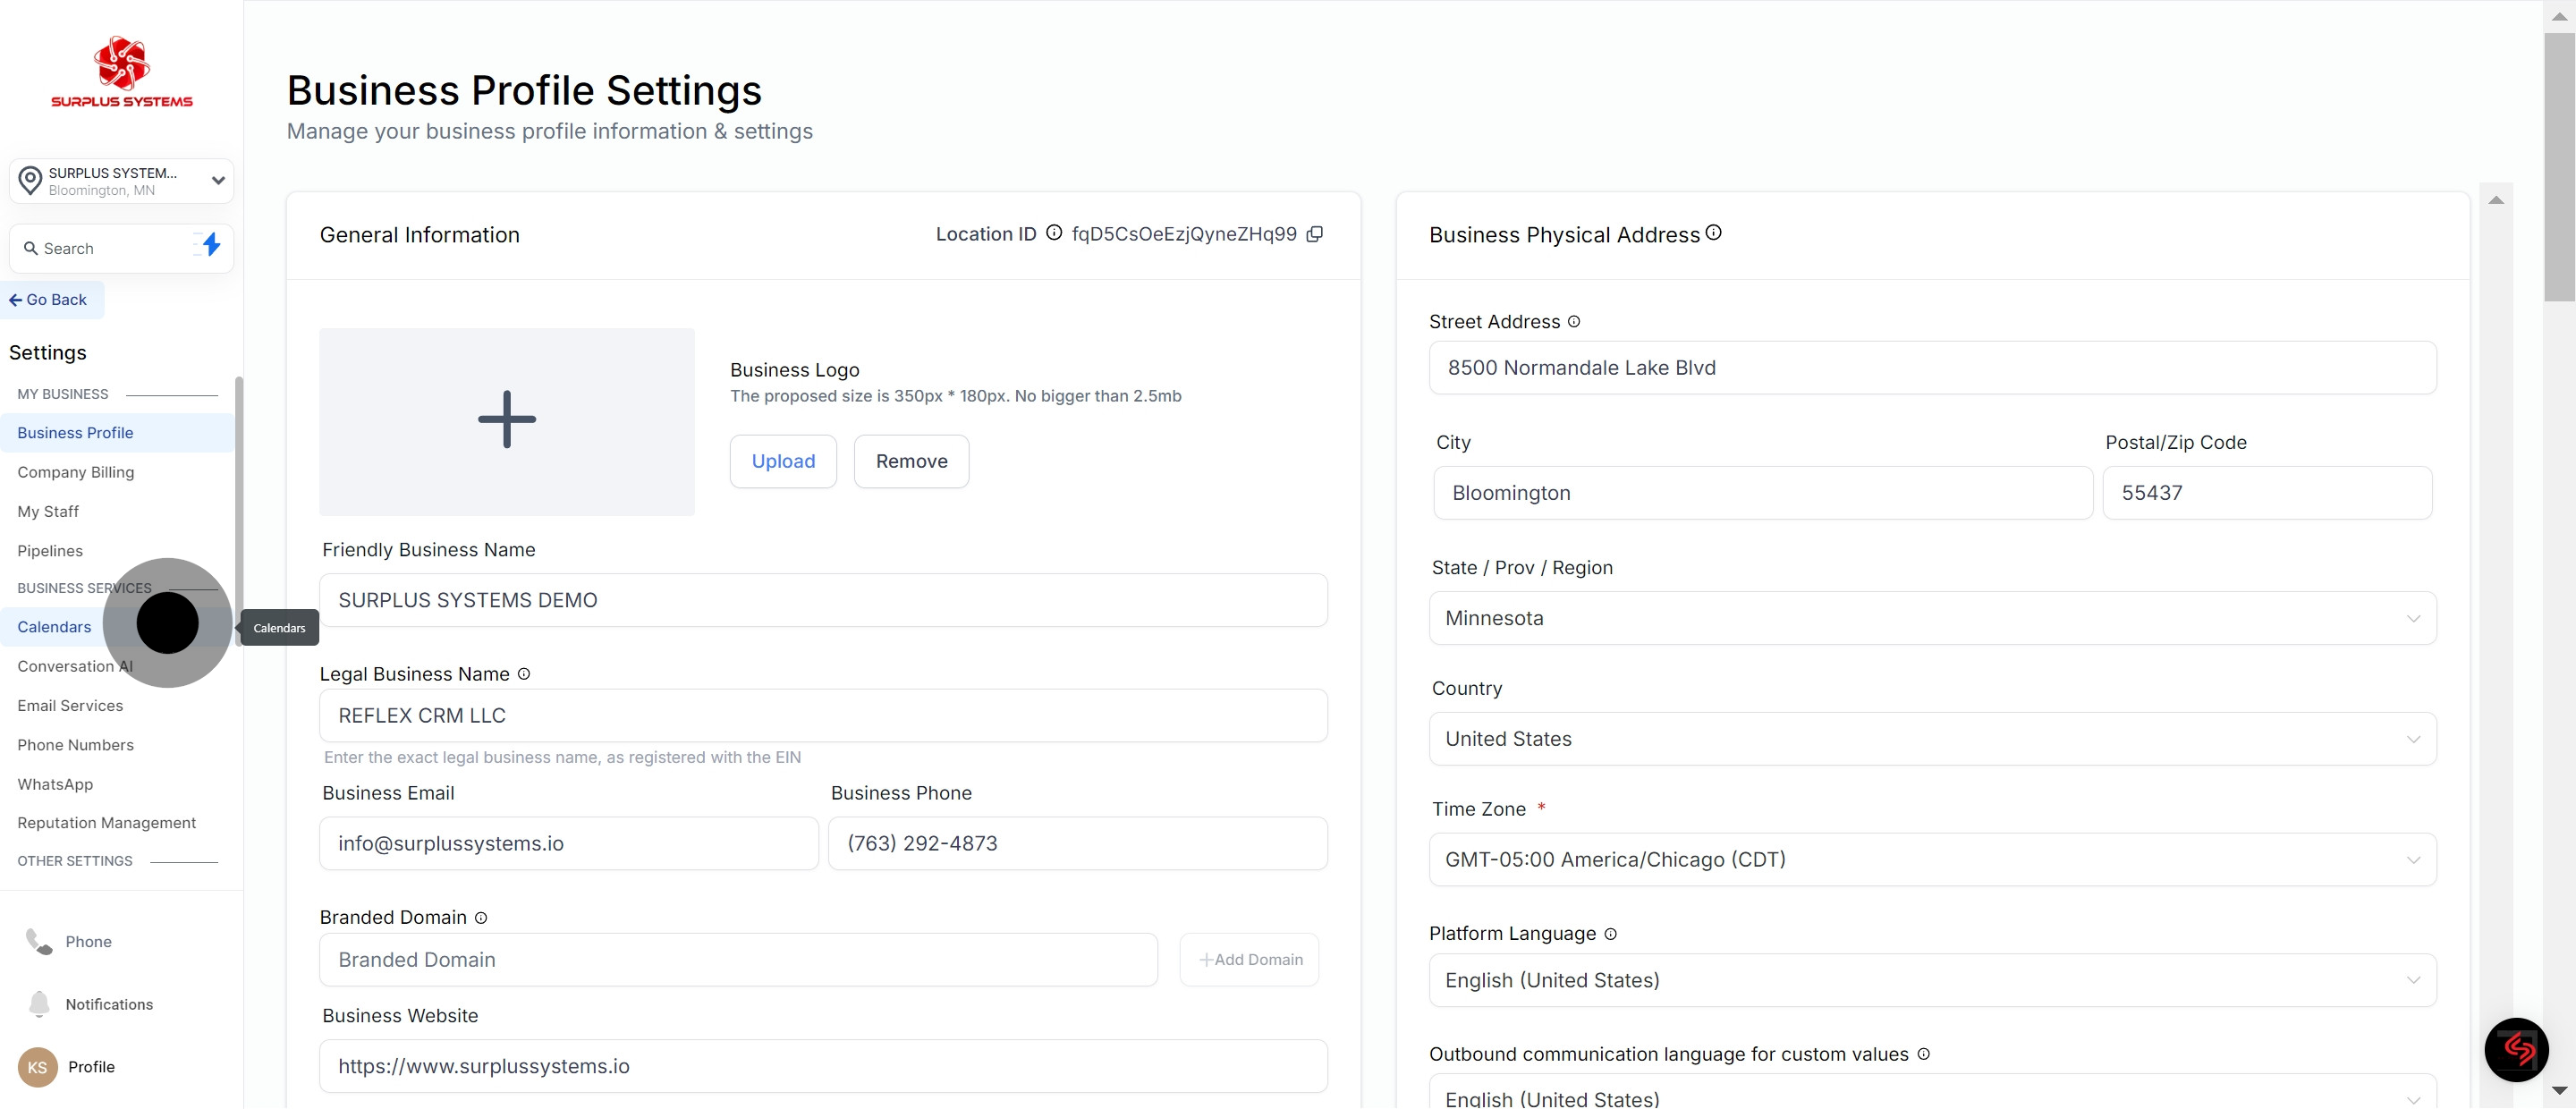Viewport: 2576px width, 1109px height.
Task: Open the Country dropdown
Action: coord(1932,739)
